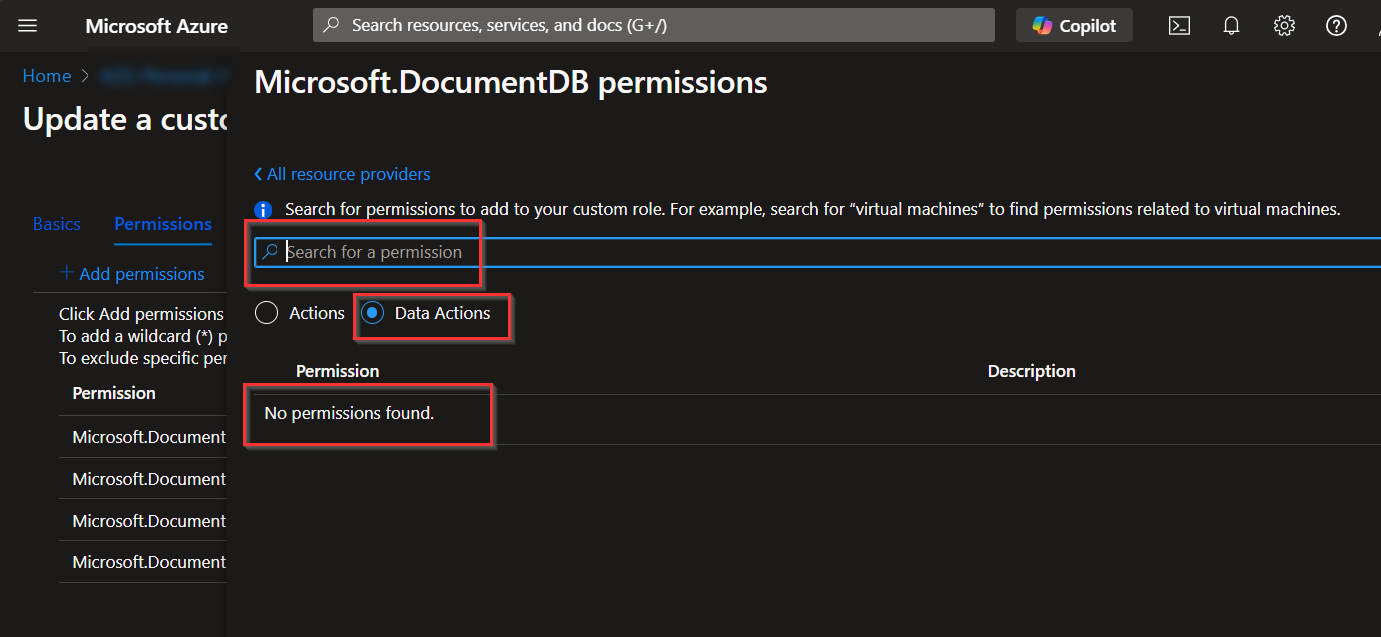Screen dimensions: 1381x637
Task: Switch to the Permissions tab
Action: [163, 224]
